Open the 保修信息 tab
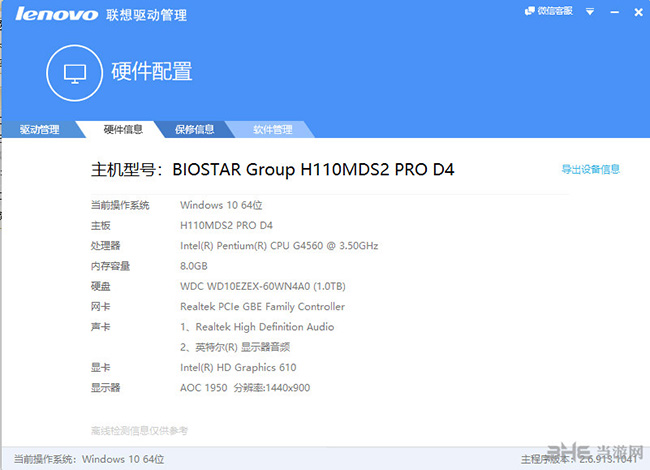This screenshot has width=650, height=470. point(194,129)
